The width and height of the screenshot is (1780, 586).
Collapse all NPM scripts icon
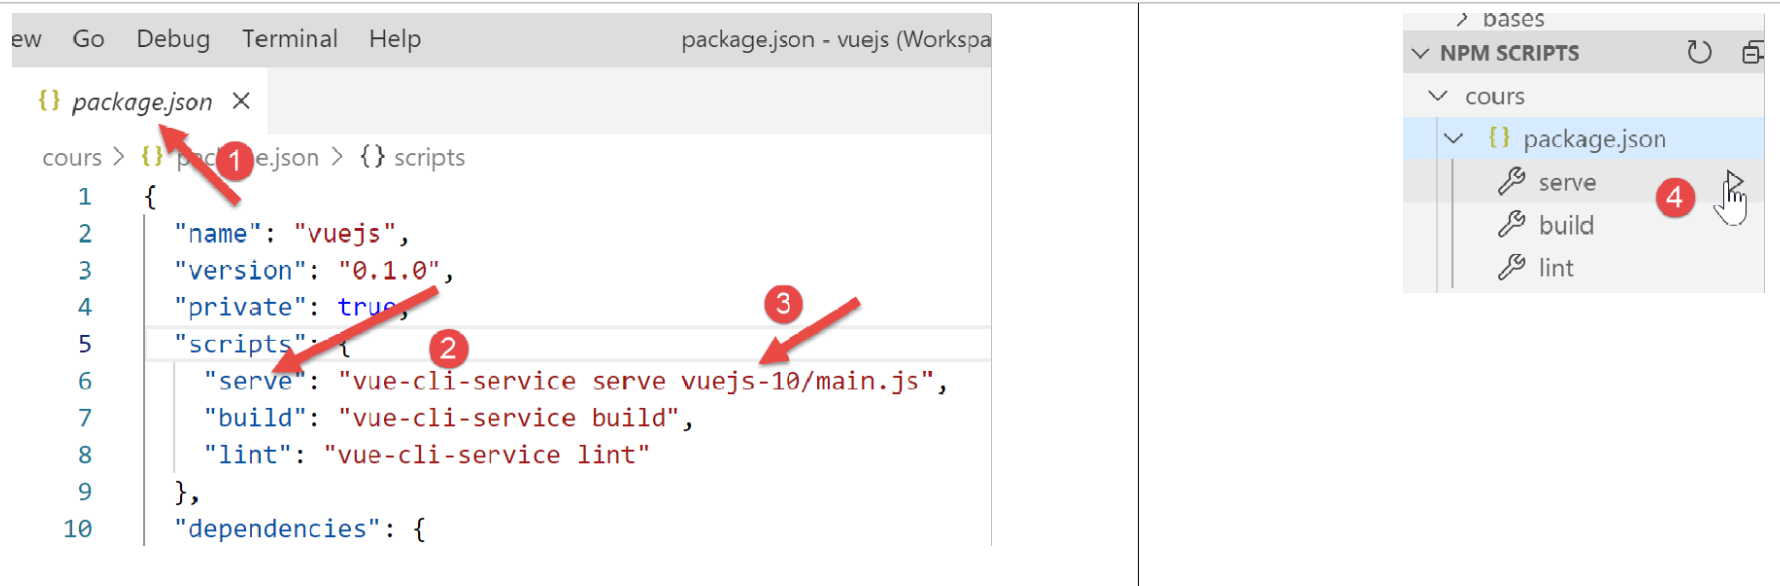[1752, 52]
